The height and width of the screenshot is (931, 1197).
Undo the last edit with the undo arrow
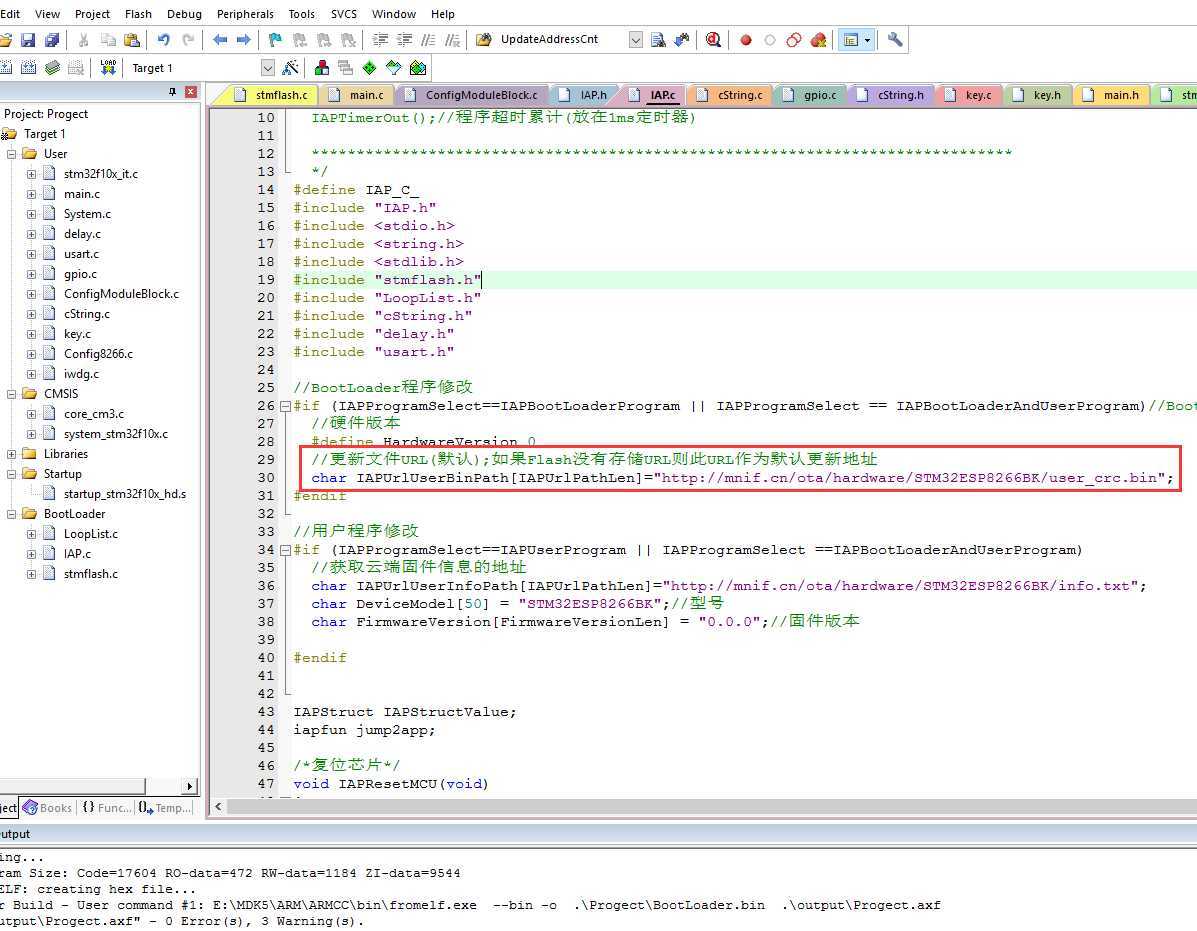pos(163,40)
